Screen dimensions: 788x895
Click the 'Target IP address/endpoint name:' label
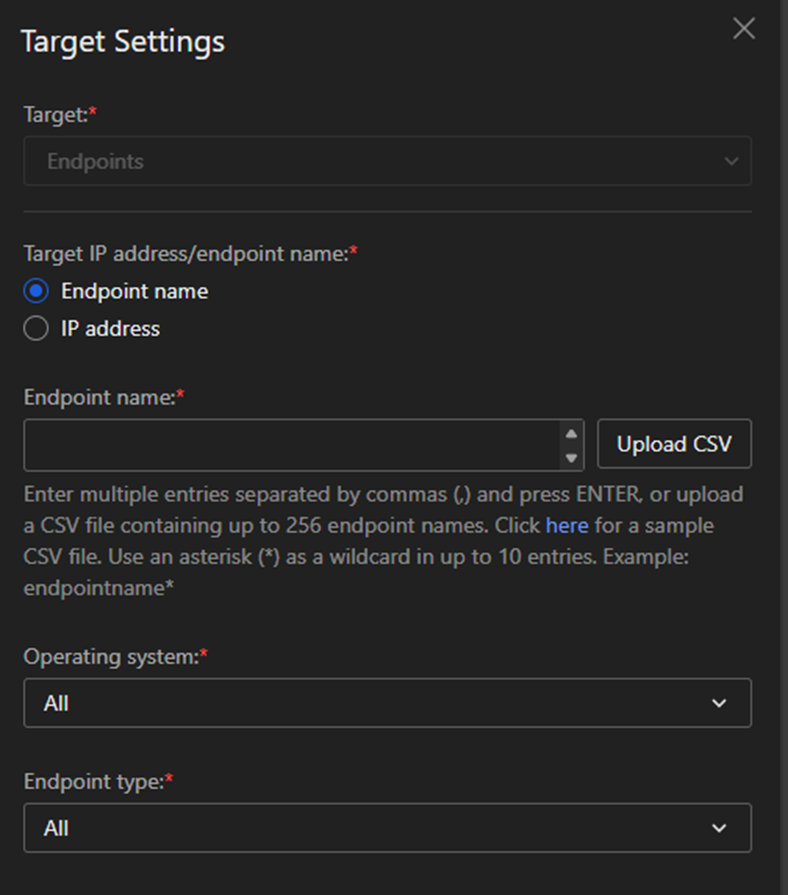(x=186, y=254)
